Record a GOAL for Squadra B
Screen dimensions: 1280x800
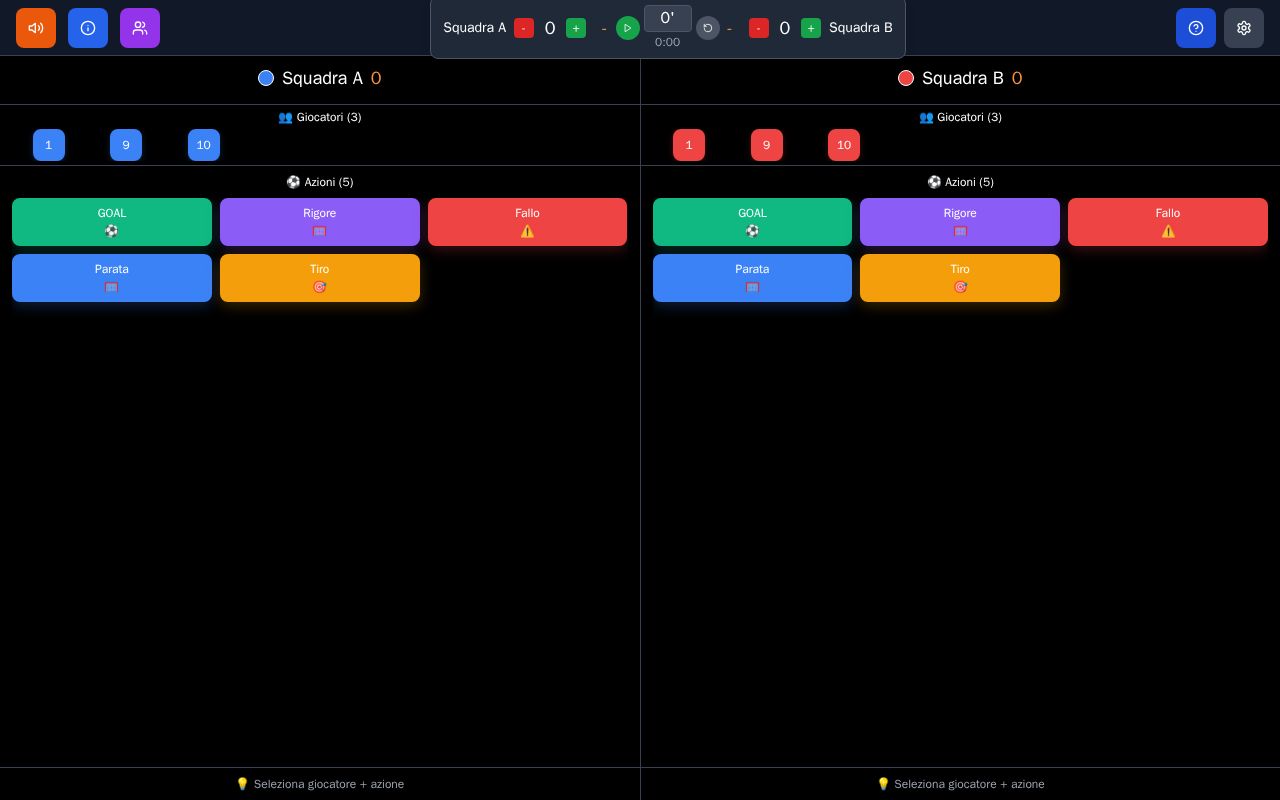point(752,222)
